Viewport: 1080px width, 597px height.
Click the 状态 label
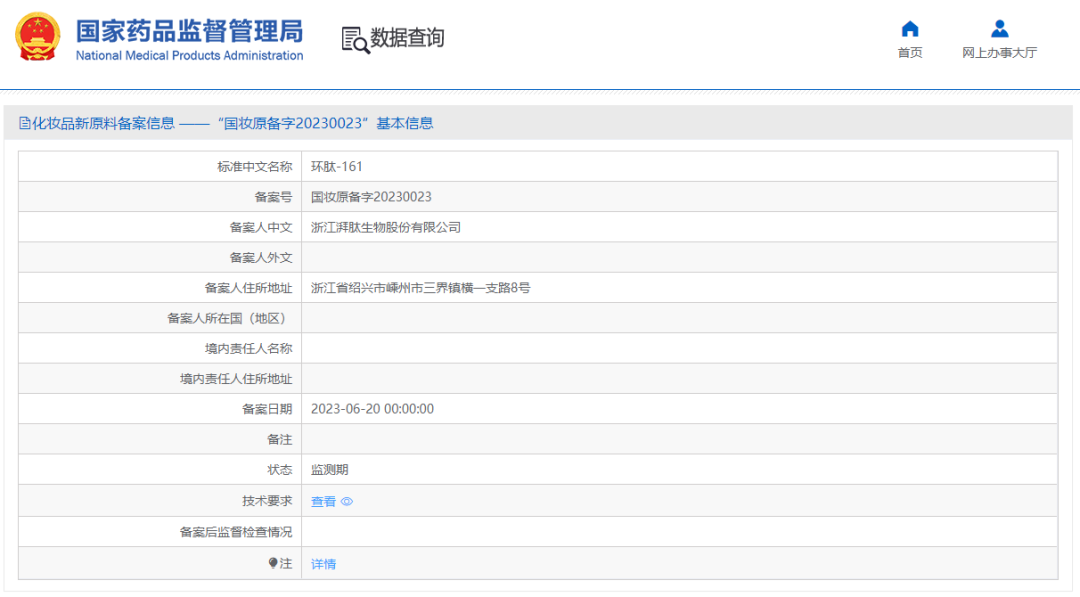tap(280, 470)
